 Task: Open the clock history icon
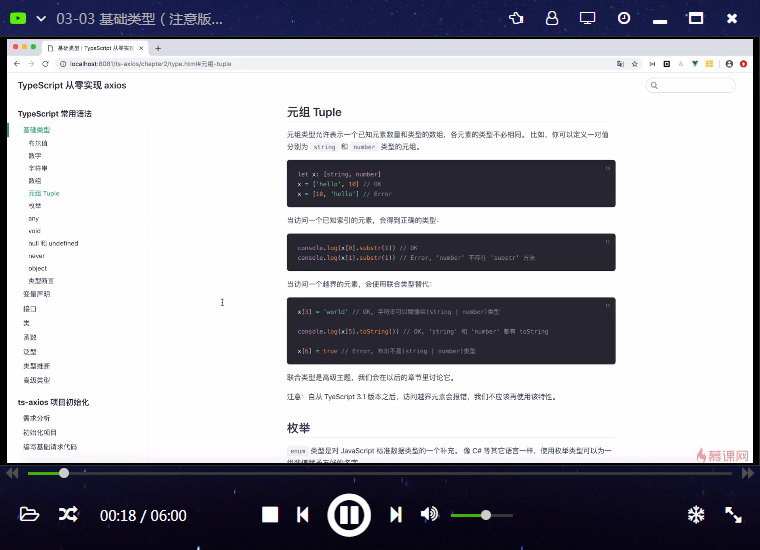(624, 18)
